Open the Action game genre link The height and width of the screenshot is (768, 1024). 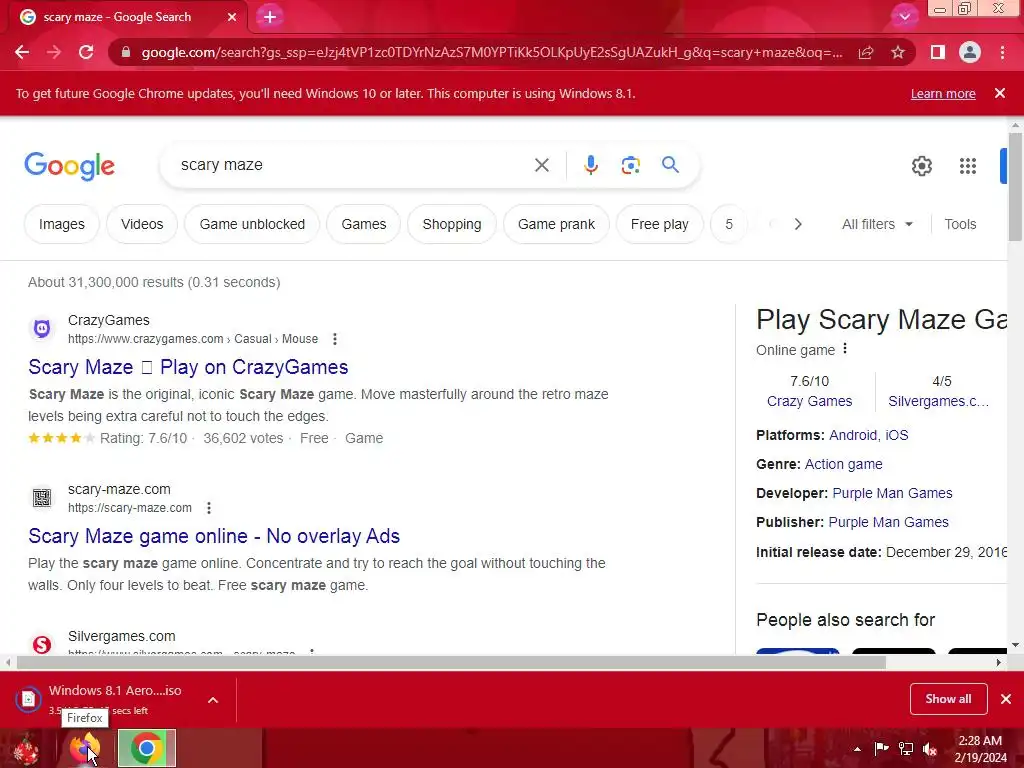click(843, 464)
